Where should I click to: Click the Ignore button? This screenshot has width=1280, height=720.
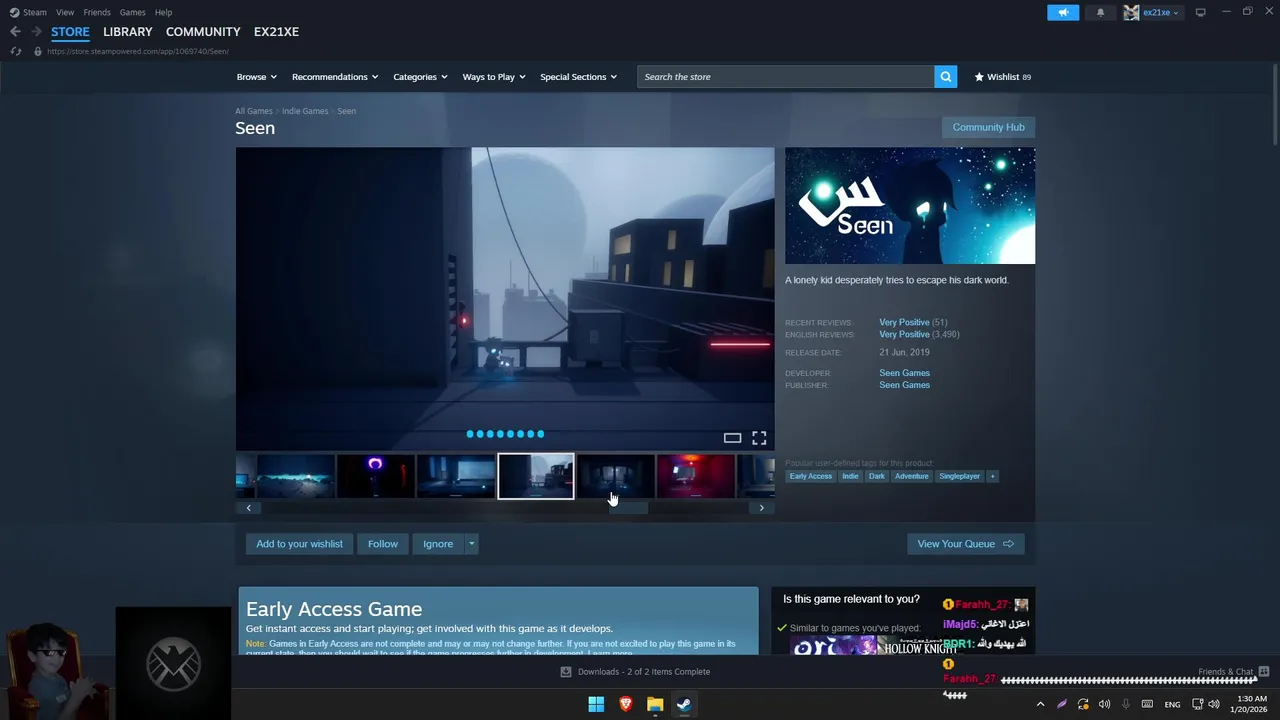438,544
